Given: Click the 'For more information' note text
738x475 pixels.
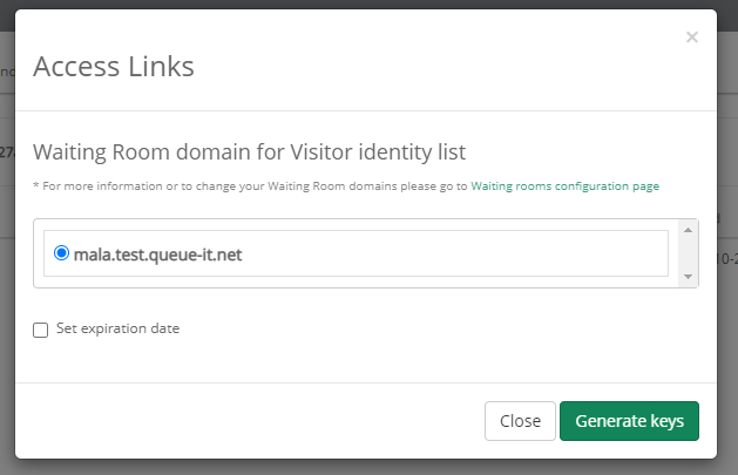Looking at the screenshot, I should point(250,186).
